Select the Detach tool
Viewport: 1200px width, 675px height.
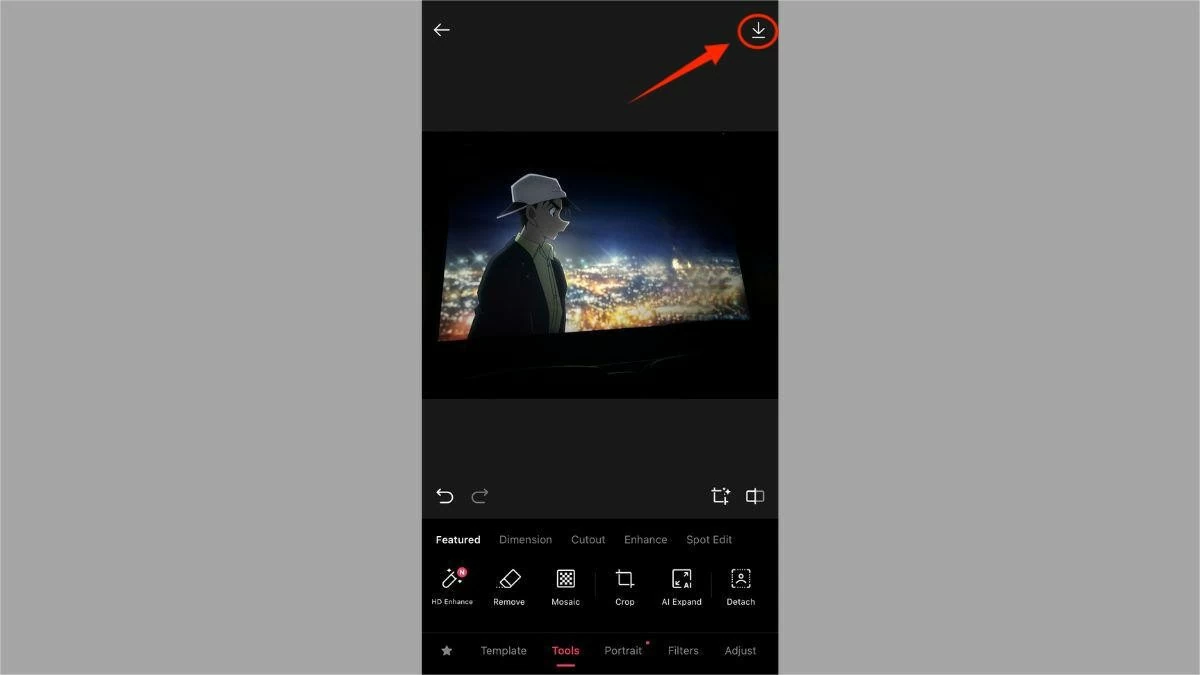[x=741, y=586]
